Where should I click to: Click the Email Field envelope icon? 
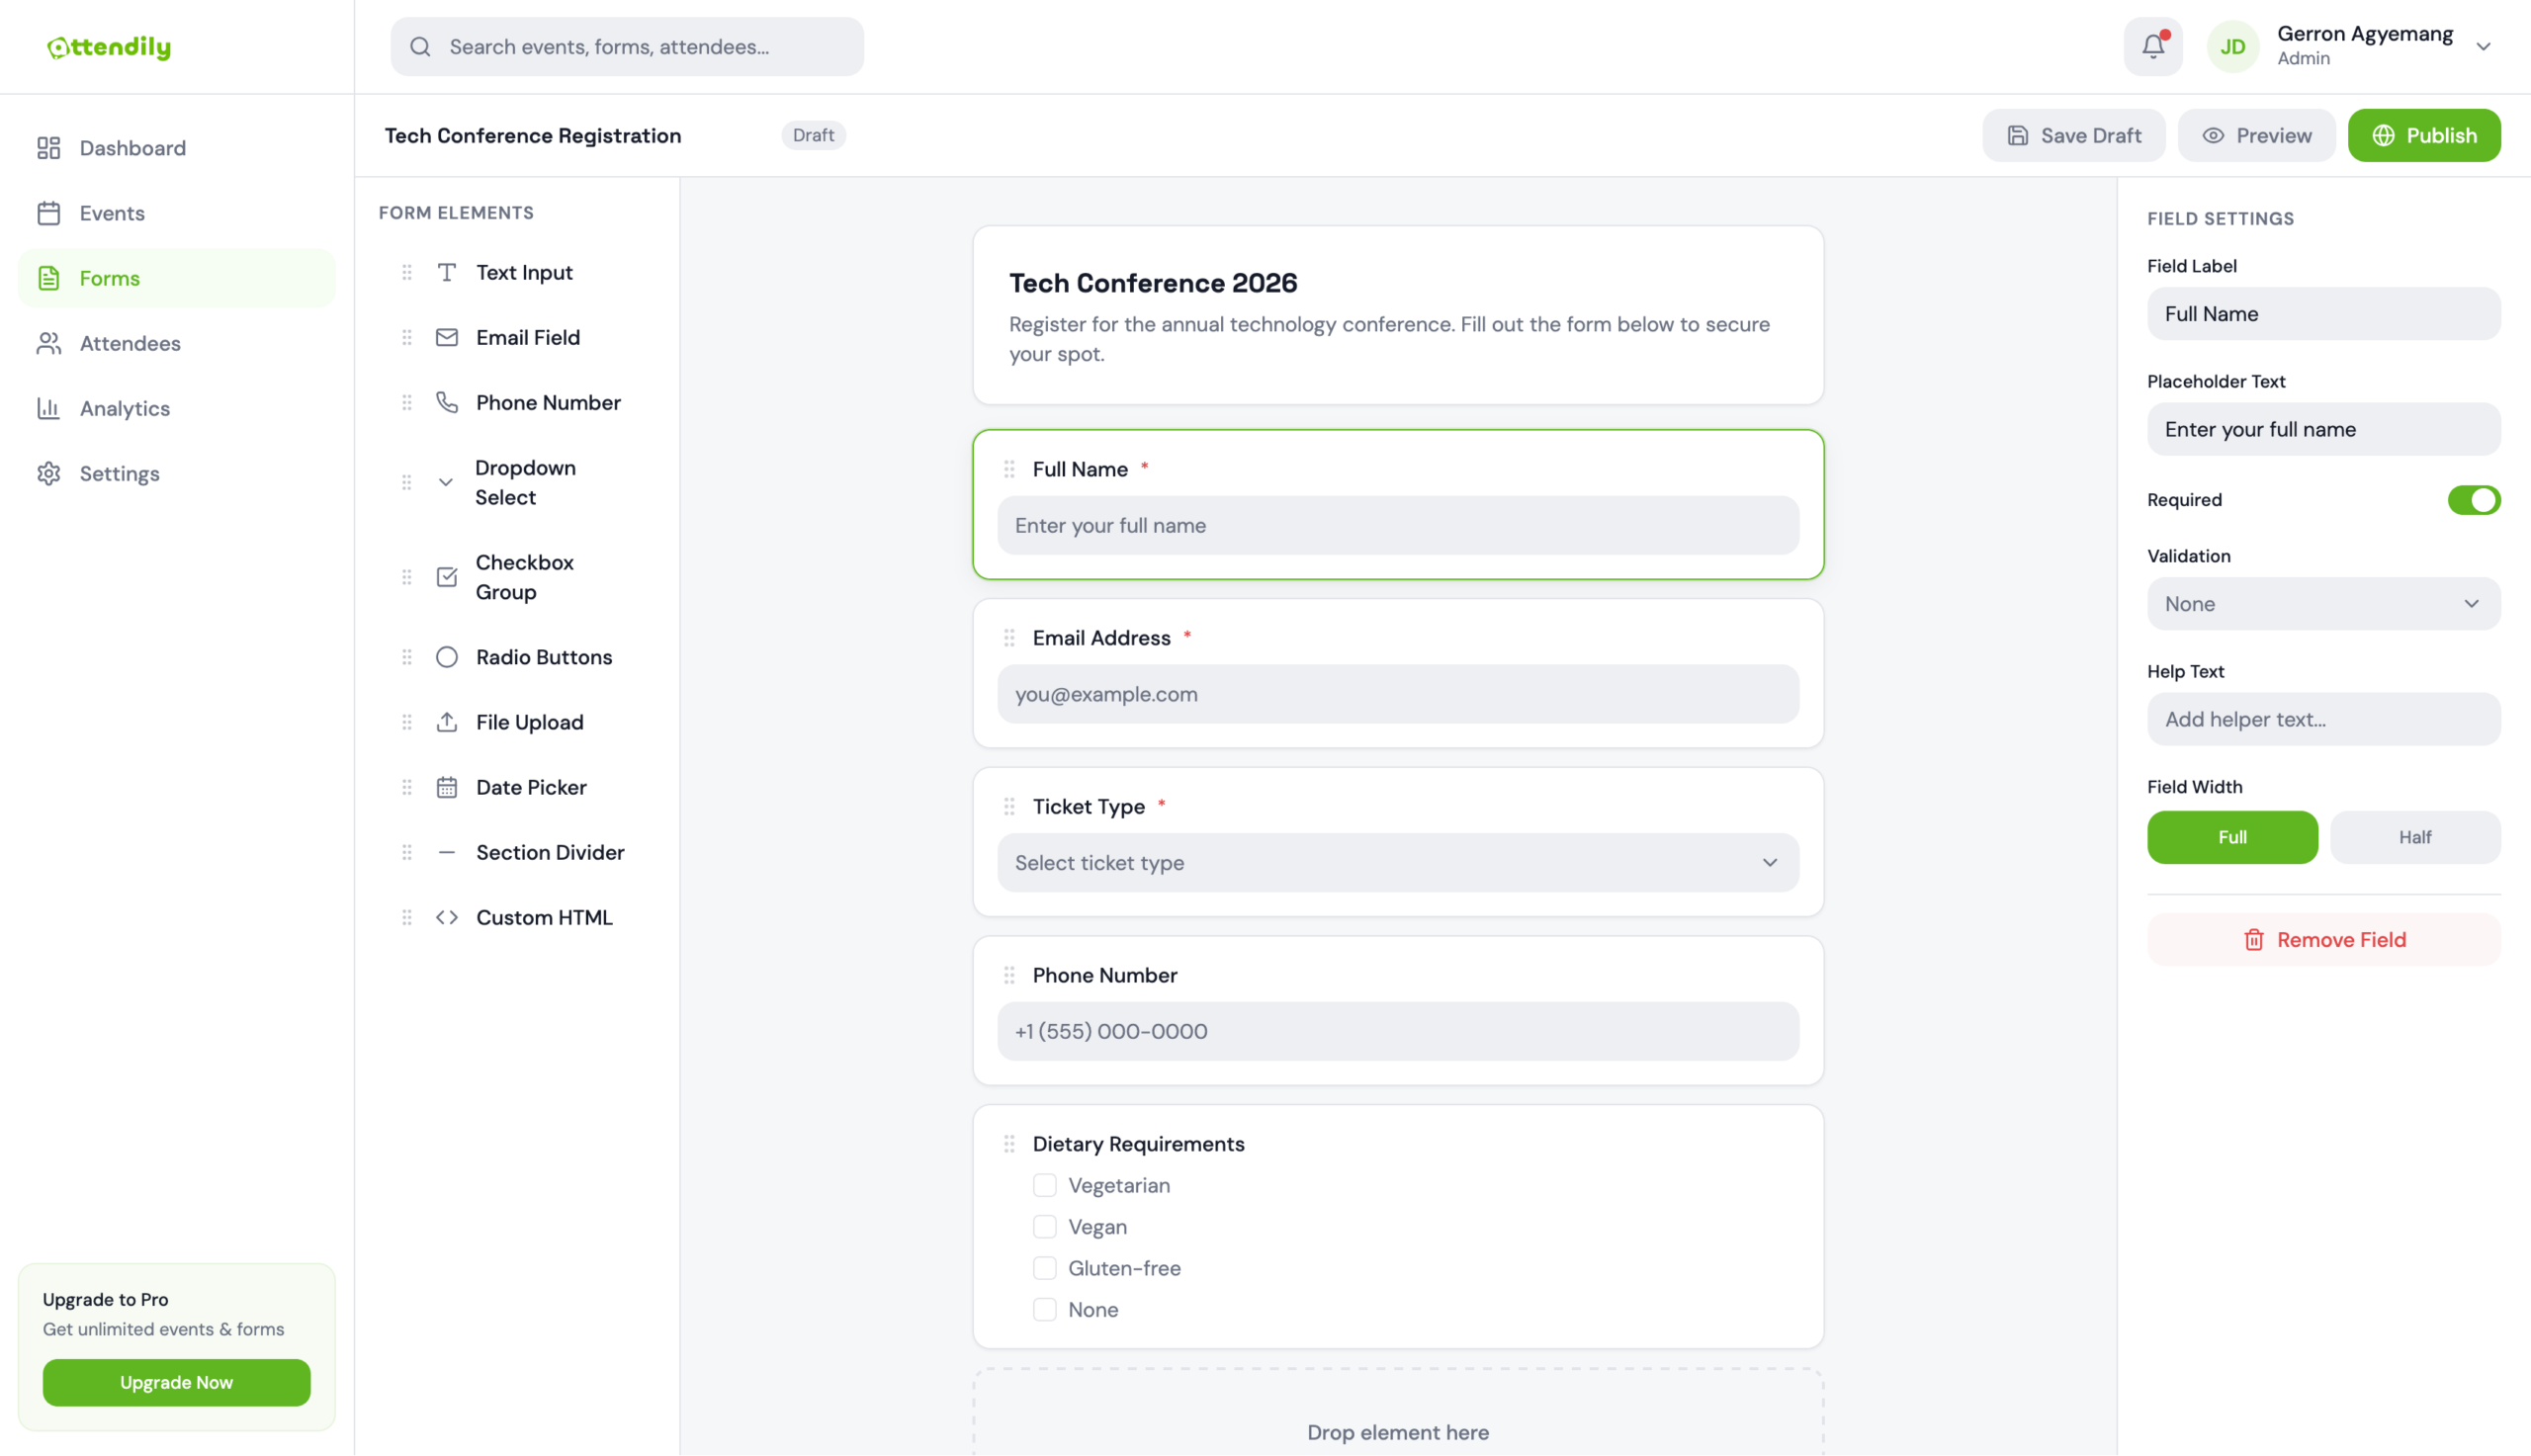pyautogui.click(x=447, y=337)
